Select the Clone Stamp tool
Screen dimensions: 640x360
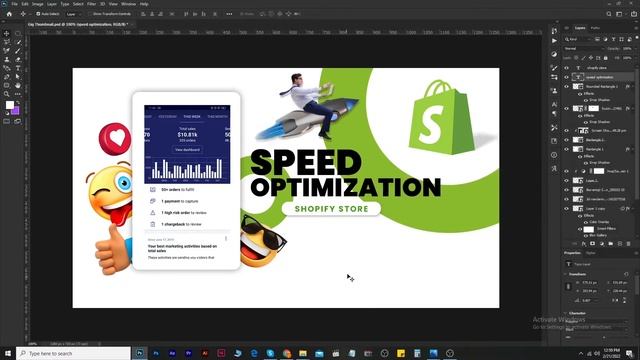7,60
